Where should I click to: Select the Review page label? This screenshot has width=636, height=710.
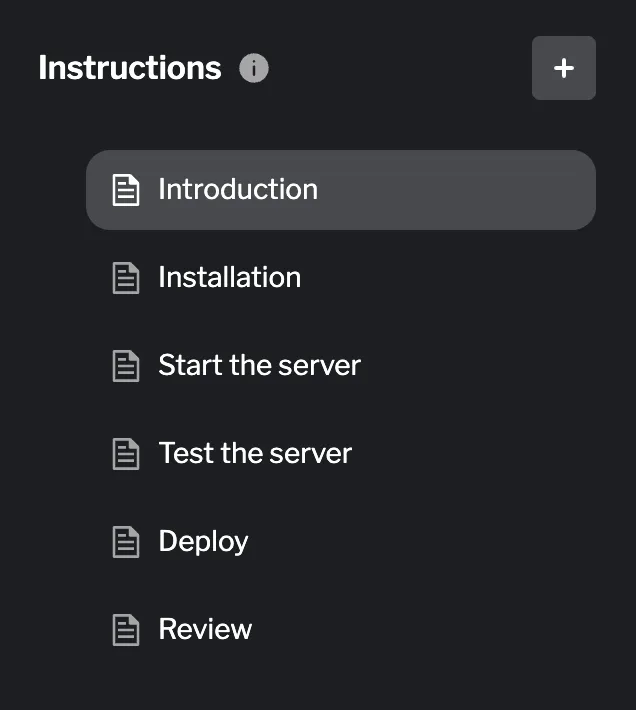coord(205,630)
